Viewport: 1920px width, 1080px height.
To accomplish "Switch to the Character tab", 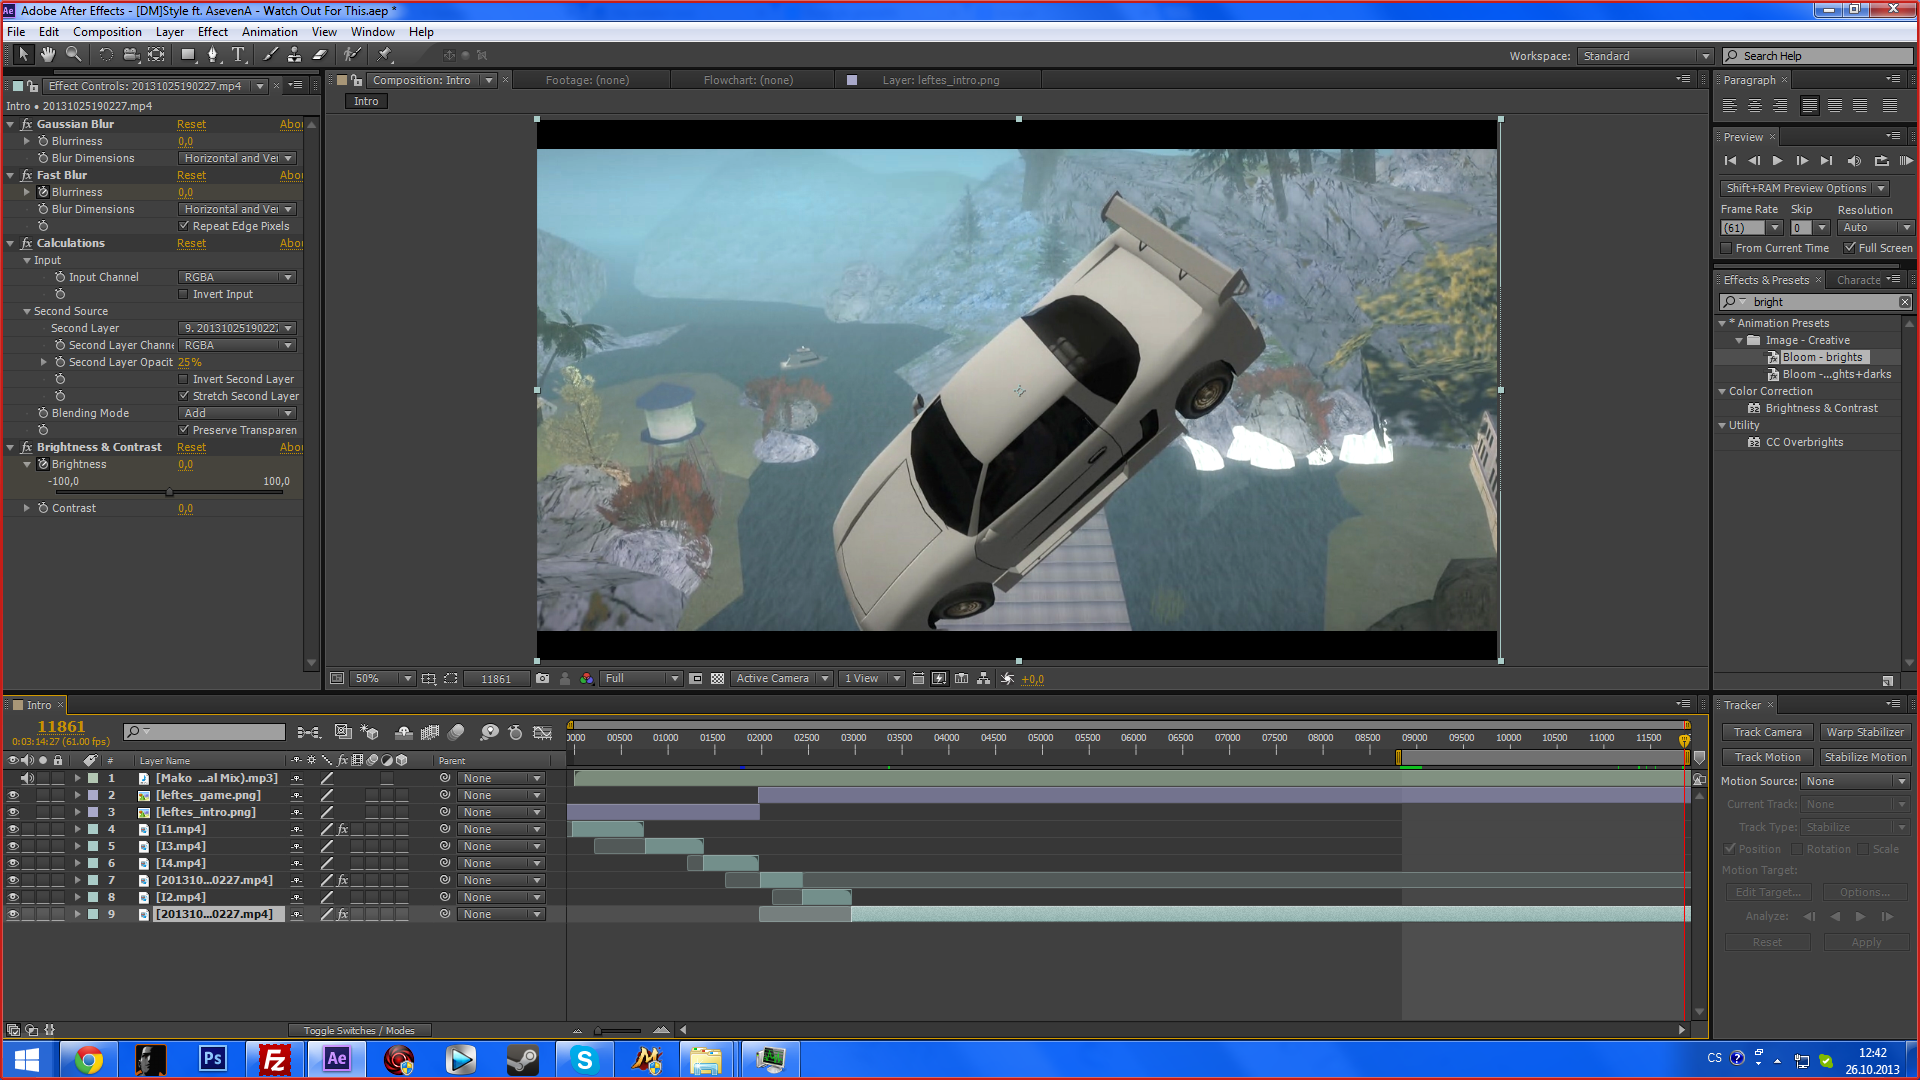I will click(1858, 280).
